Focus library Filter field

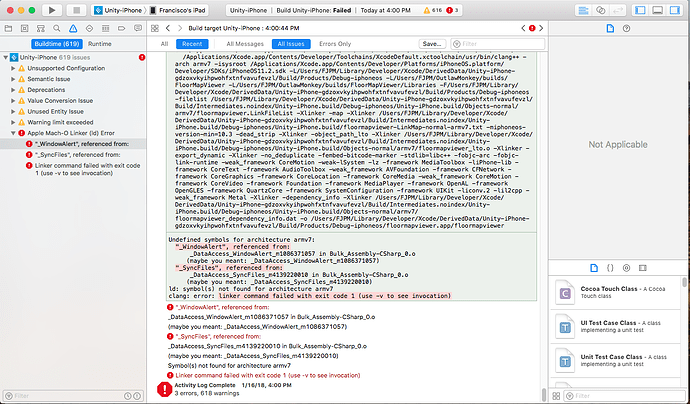pos(624,396)
